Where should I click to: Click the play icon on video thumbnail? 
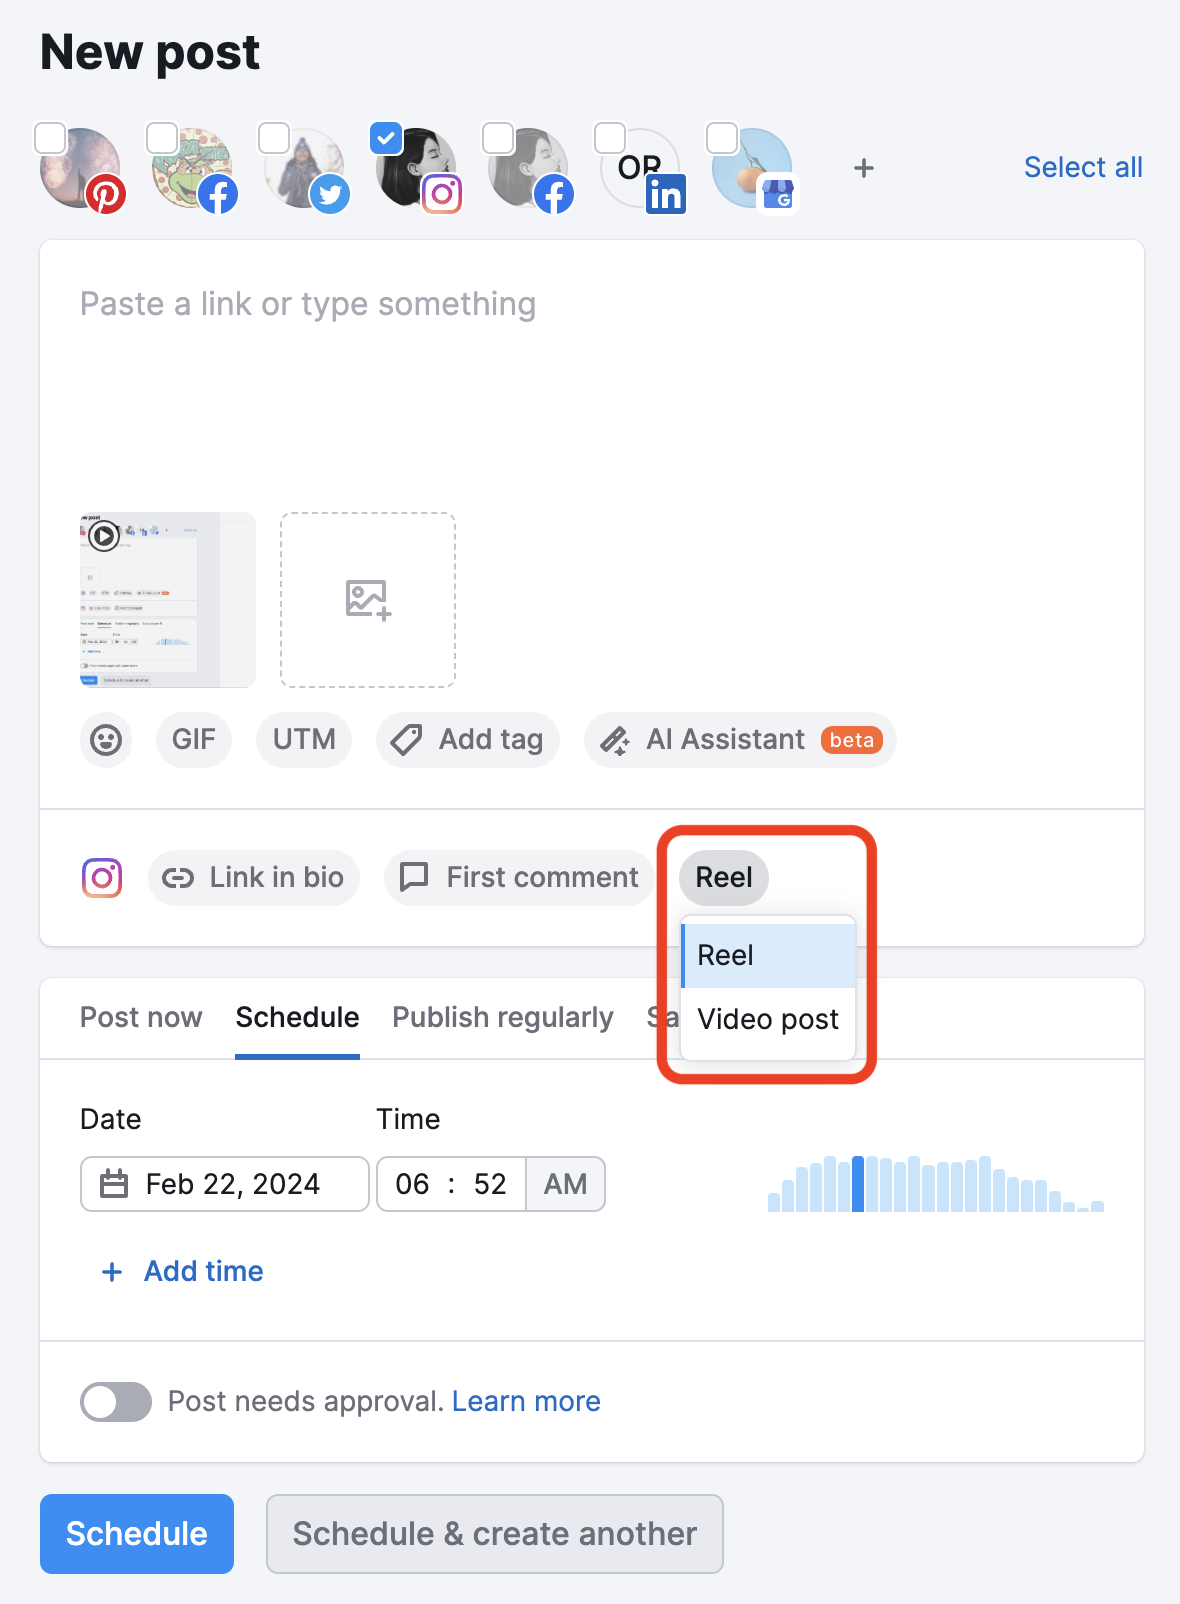tap(103, 536)
